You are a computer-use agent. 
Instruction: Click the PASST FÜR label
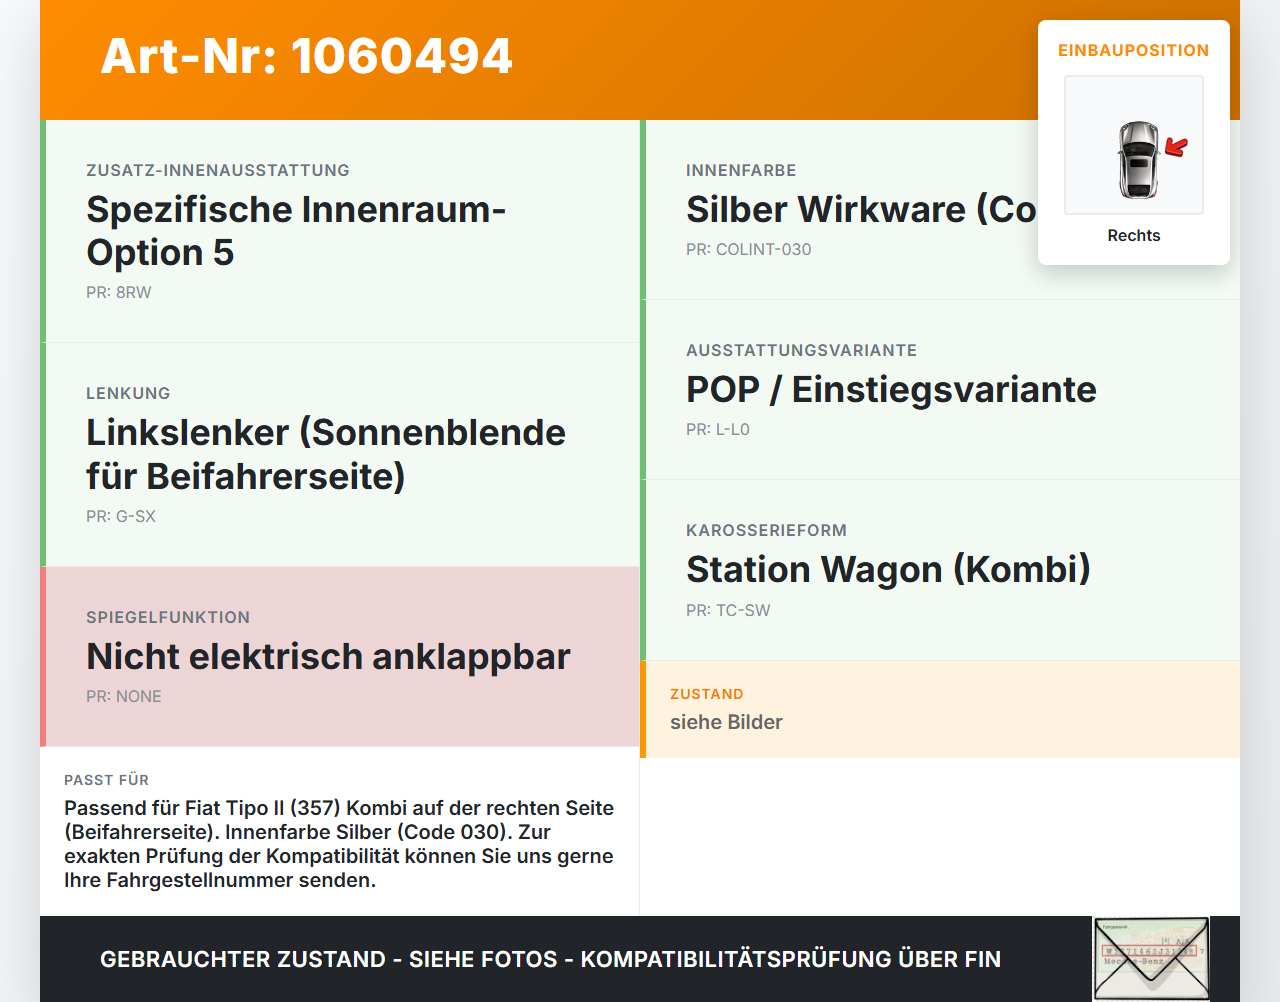(x=106, y=780)
